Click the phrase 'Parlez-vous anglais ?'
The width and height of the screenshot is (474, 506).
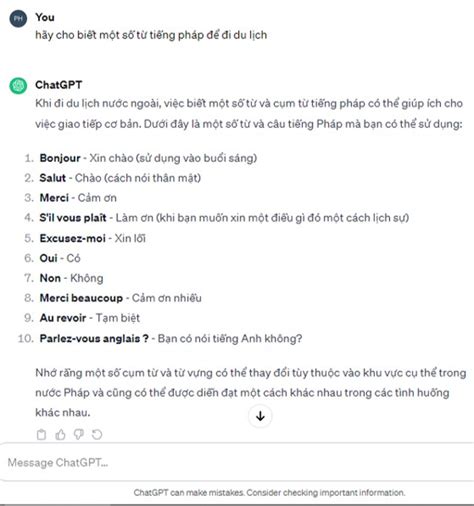click(x=94, y=339)
